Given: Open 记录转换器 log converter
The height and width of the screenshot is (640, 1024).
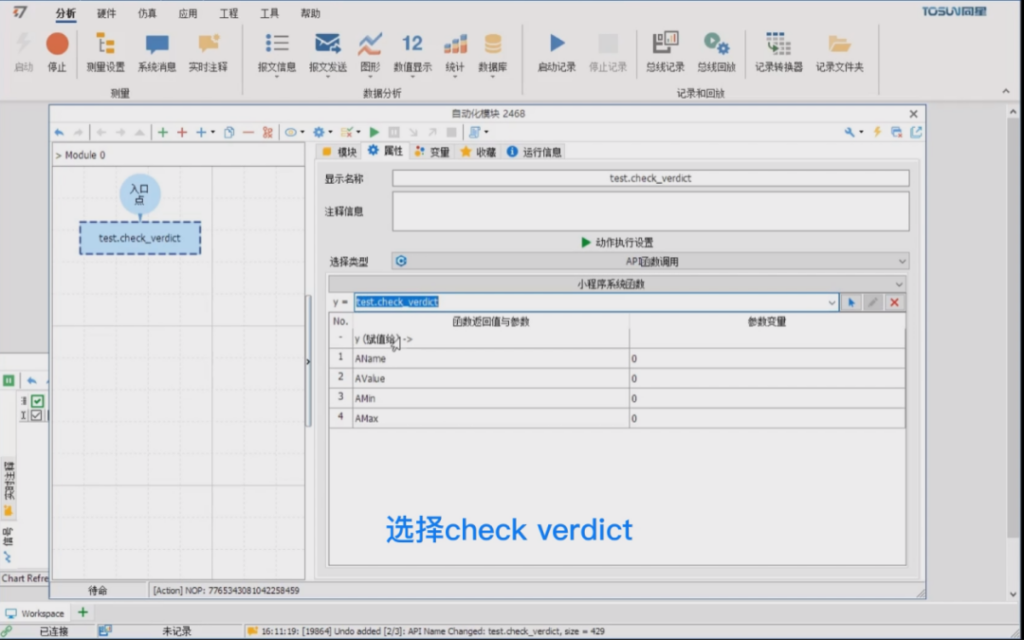Looking at the screenshot, I should pyautogui.click(x=778, y=52).
